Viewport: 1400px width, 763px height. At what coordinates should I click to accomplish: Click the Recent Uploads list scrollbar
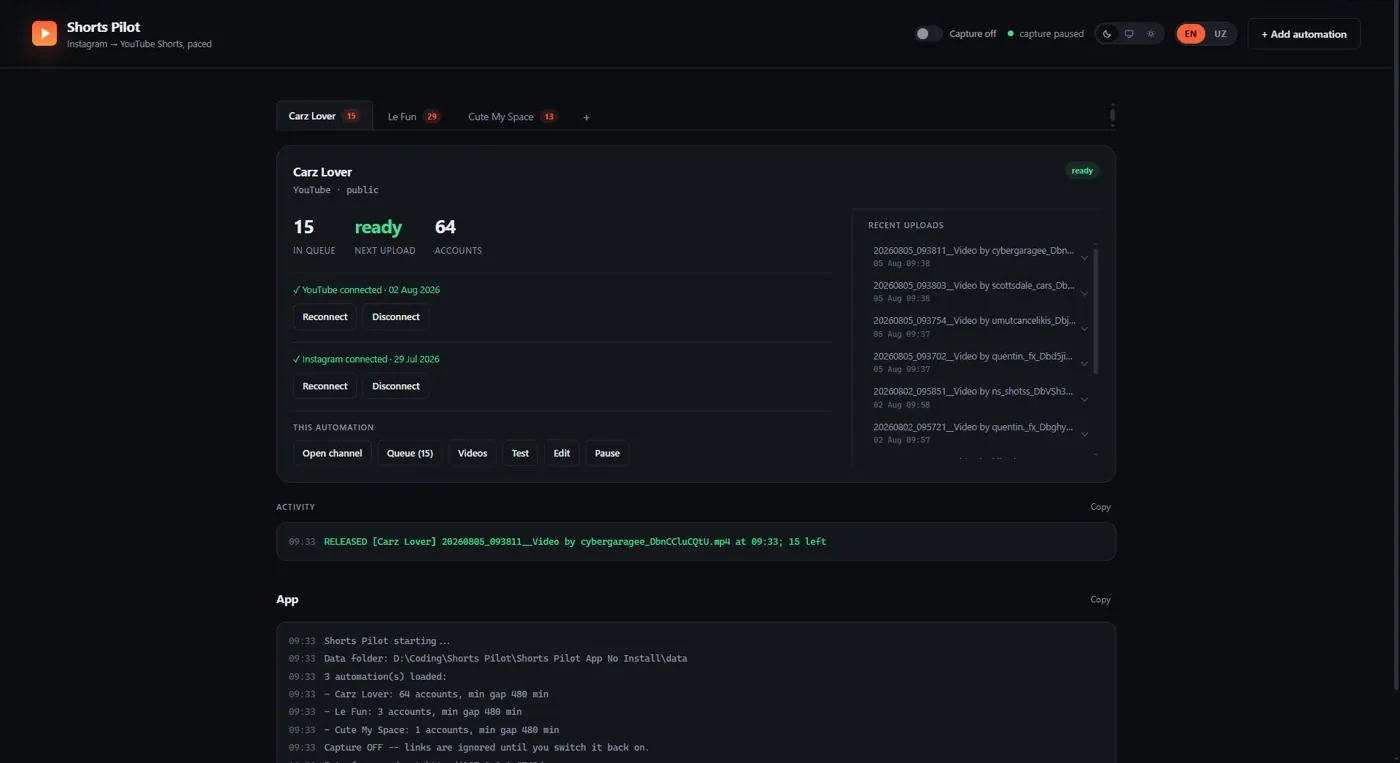(x=1096, y=310)
